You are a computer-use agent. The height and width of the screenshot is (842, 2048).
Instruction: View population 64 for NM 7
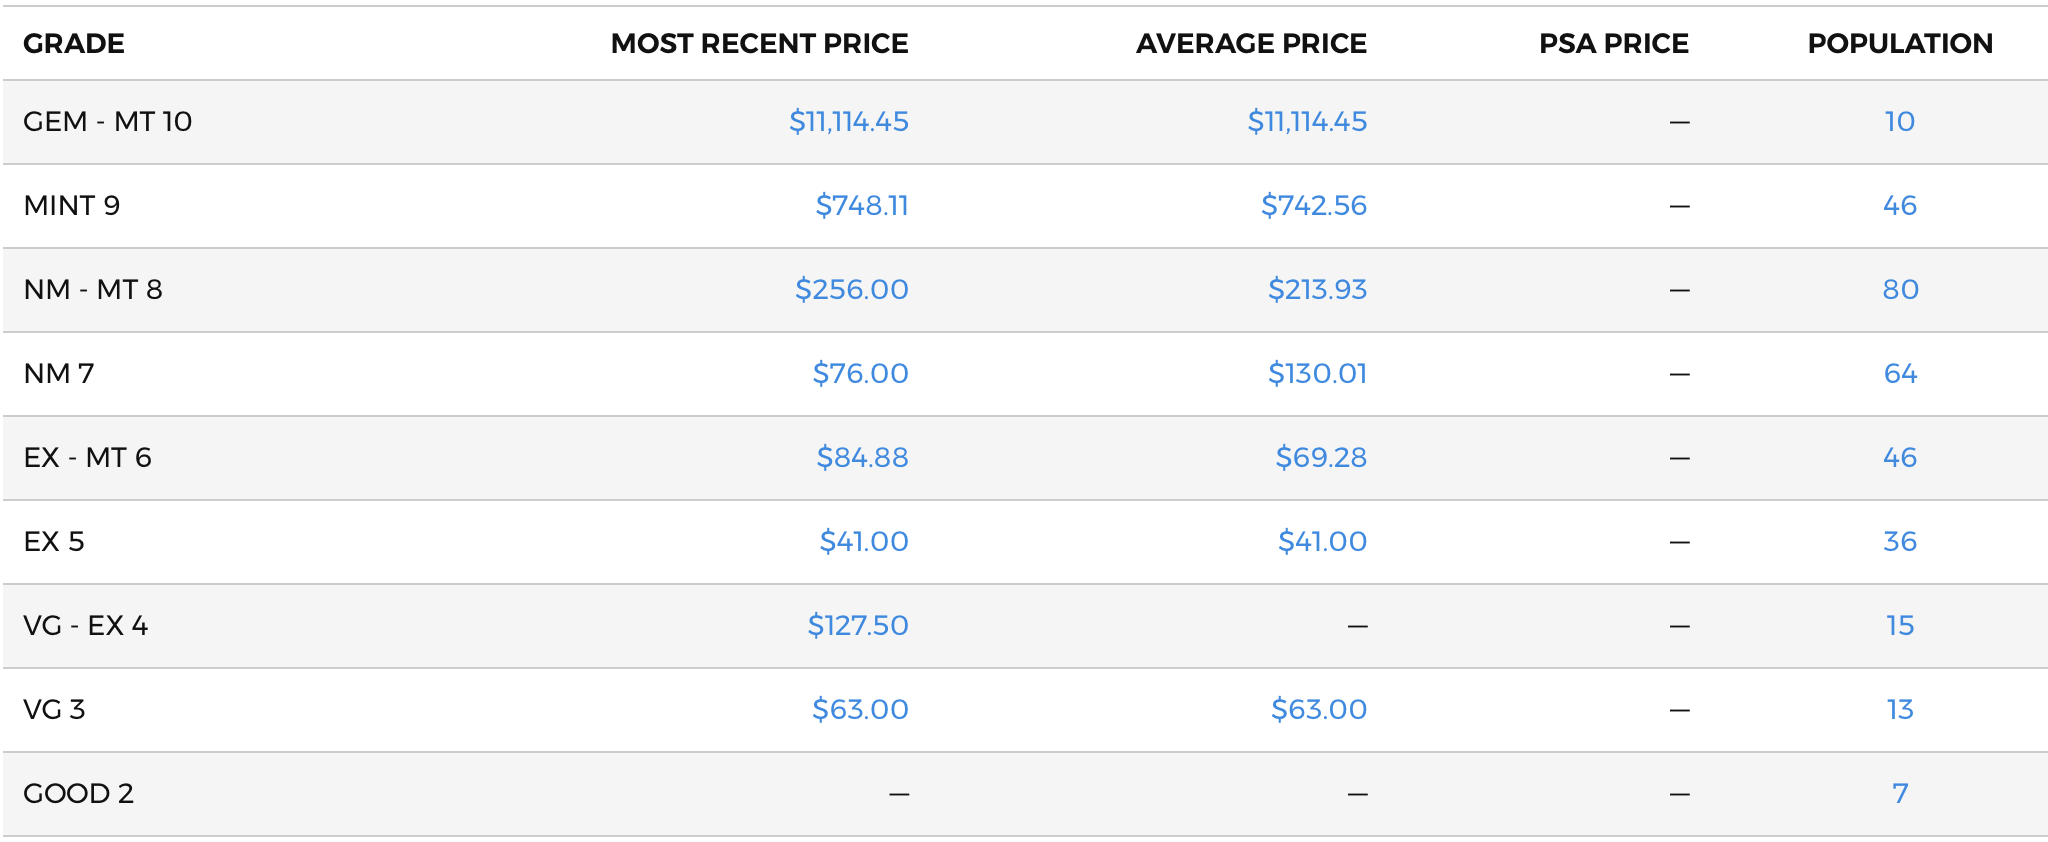coord(1900,374)
